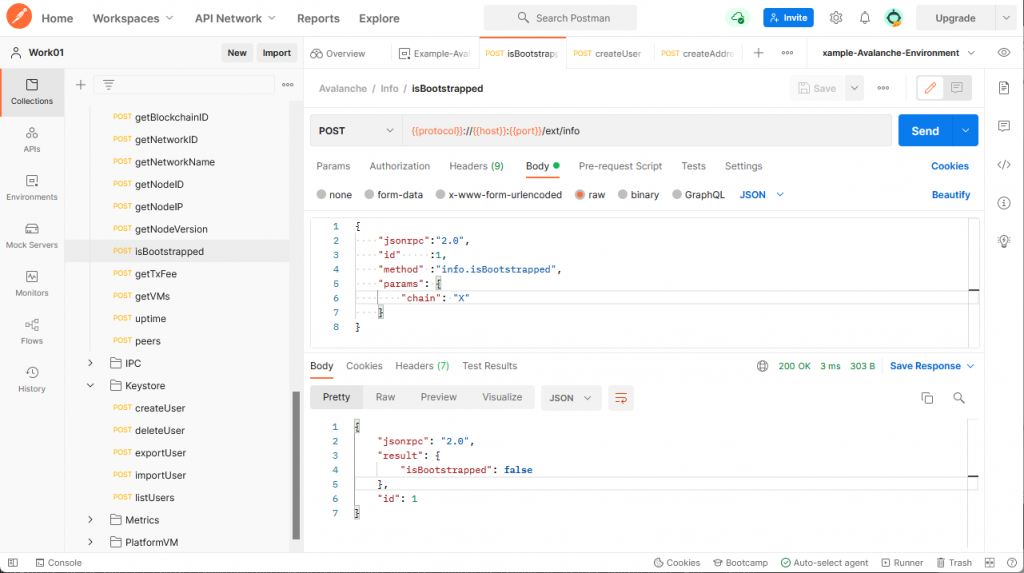The height and width of the screenshot is (573, 1024).
Task: Click the environment quick look eye icon
Action: (x=1003, y=53)
